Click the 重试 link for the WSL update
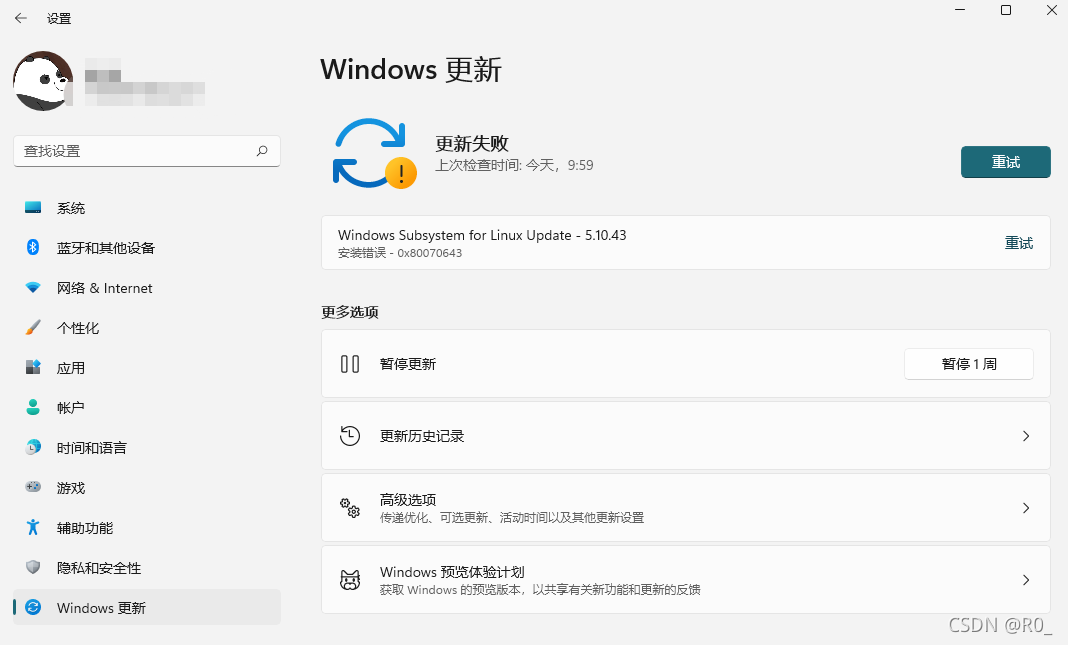Screen dimensions: 1068x645 coord(1019,243)
